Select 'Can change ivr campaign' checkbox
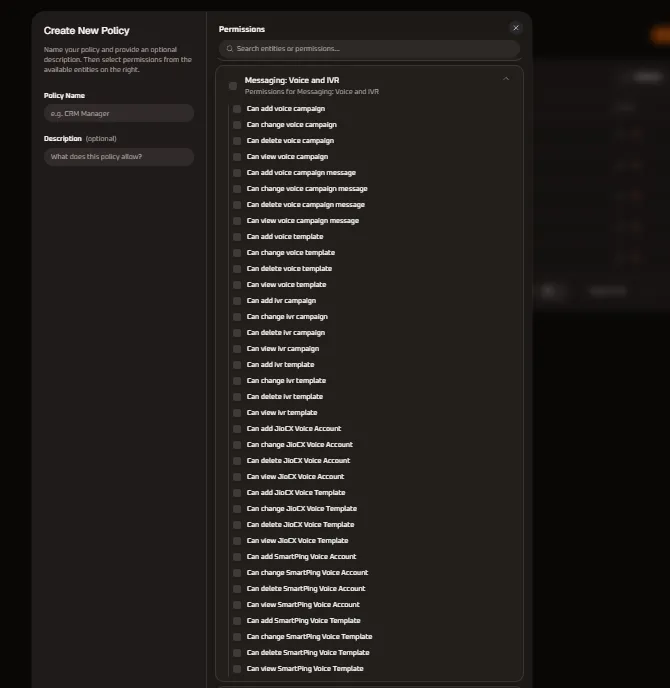670x688 pixels. click(237, 317)
